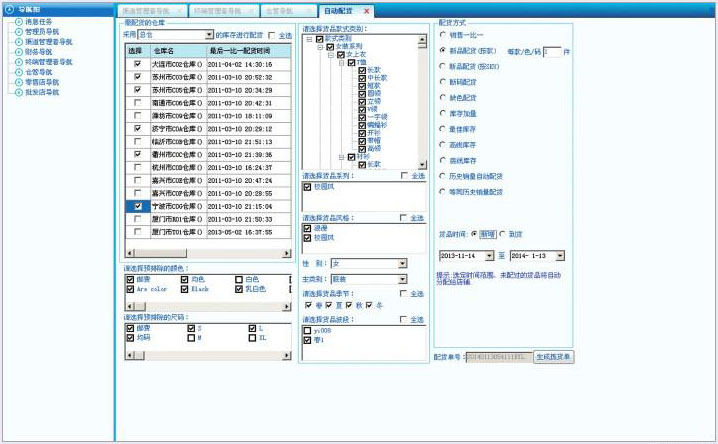718x444 pixels.
Task: Uncheck the Black excluded color checkbox
Action: point(185,289)
